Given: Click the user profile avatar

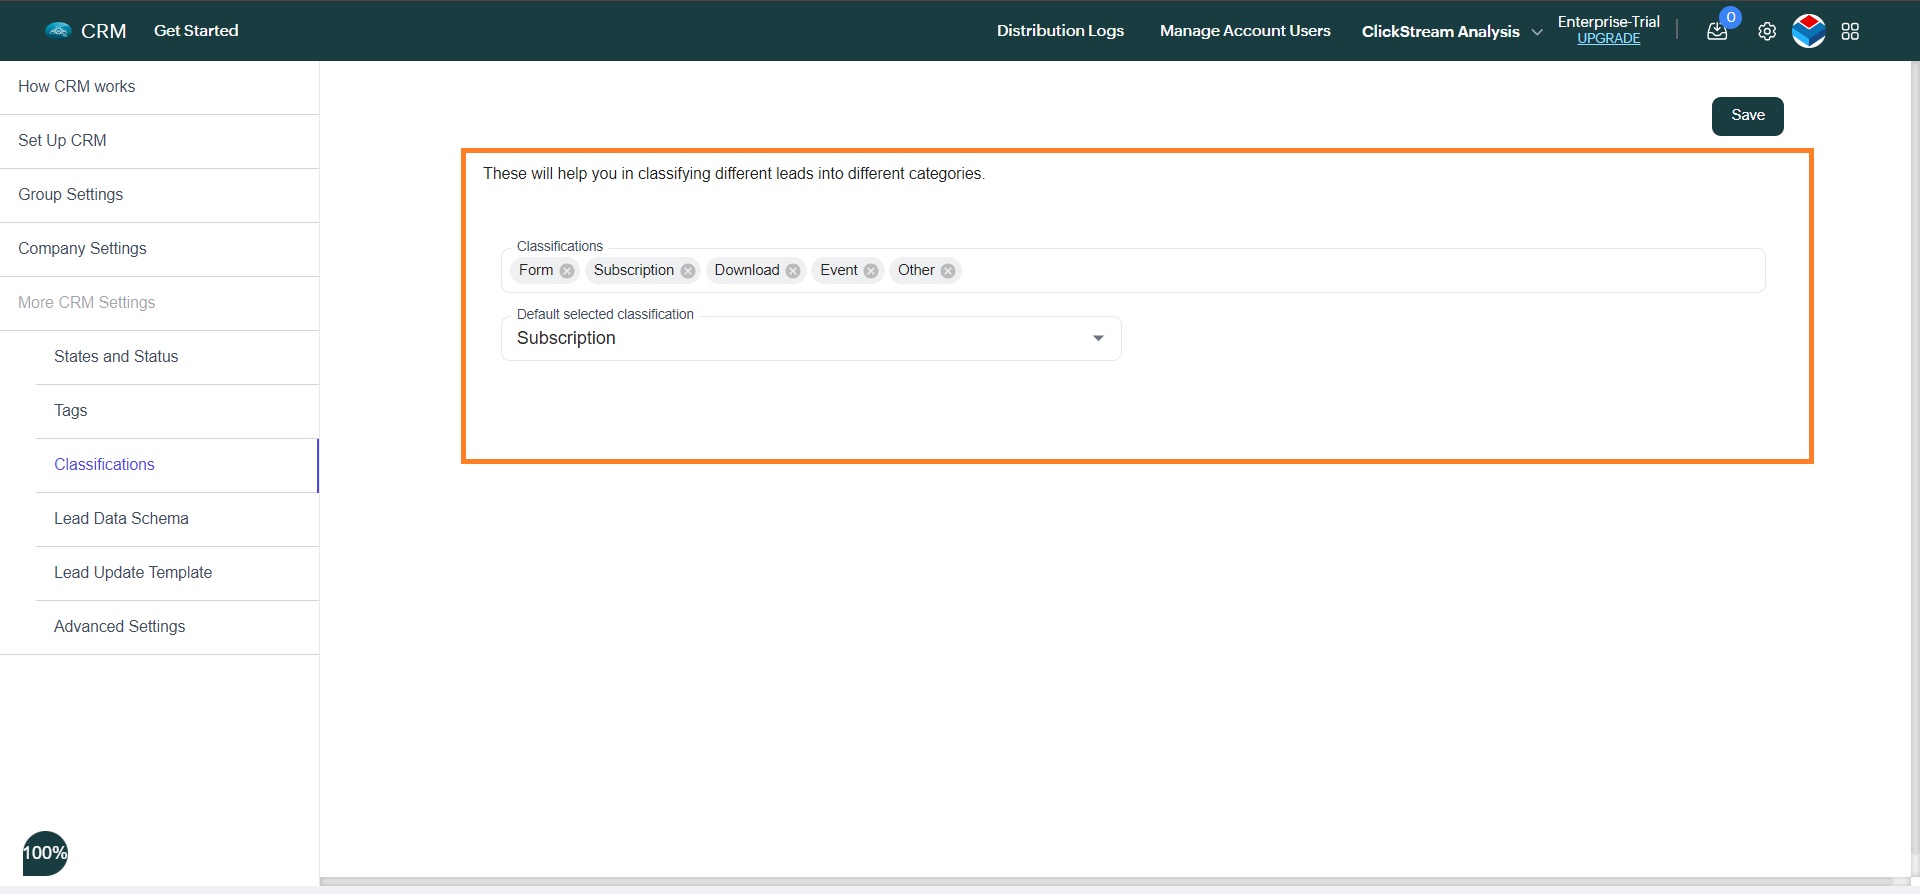Looking at the screenshot, I should pos(1809,31).
